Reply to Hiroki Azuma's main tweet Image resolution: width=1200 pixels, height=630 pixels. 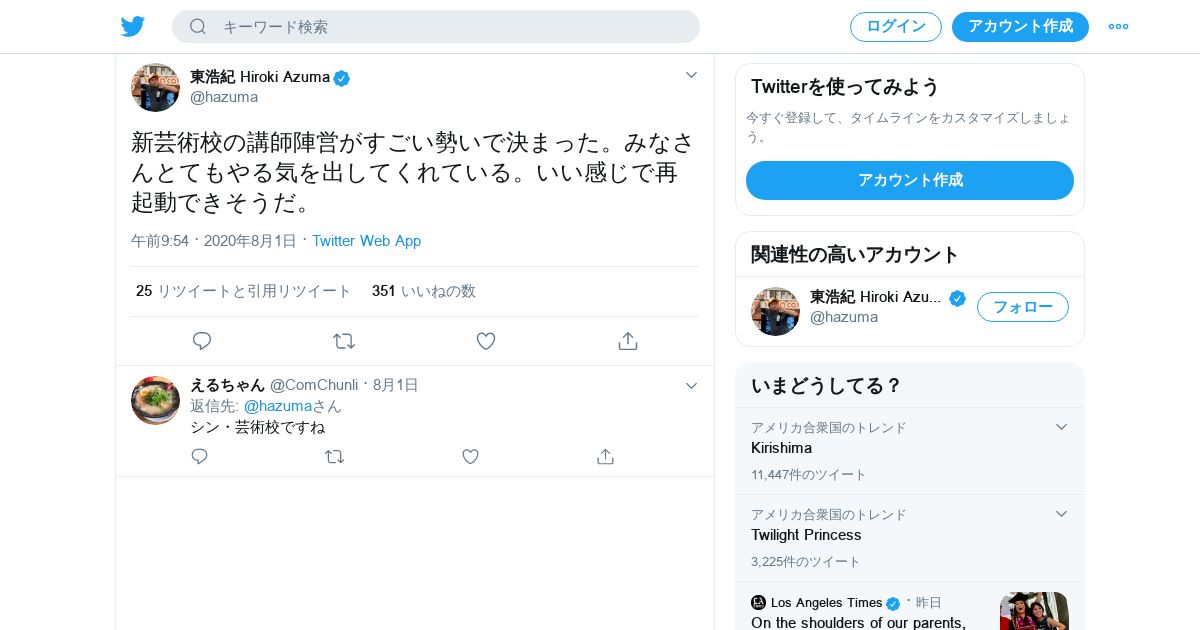(x=202, y=341)
